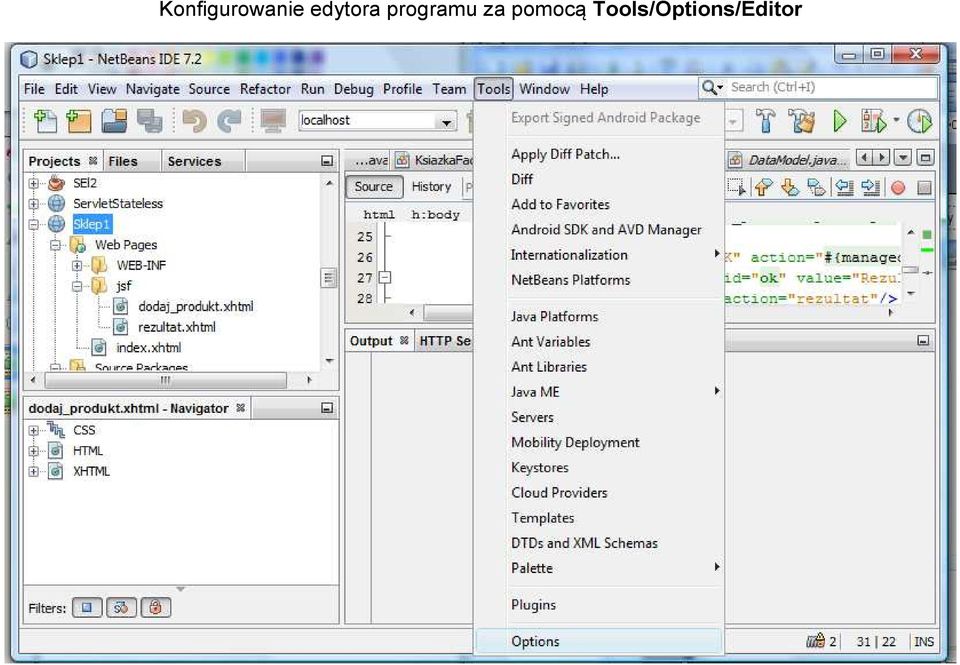960x665 pixels.
Task: Click the shift line right icon
Action: point(871,187)
